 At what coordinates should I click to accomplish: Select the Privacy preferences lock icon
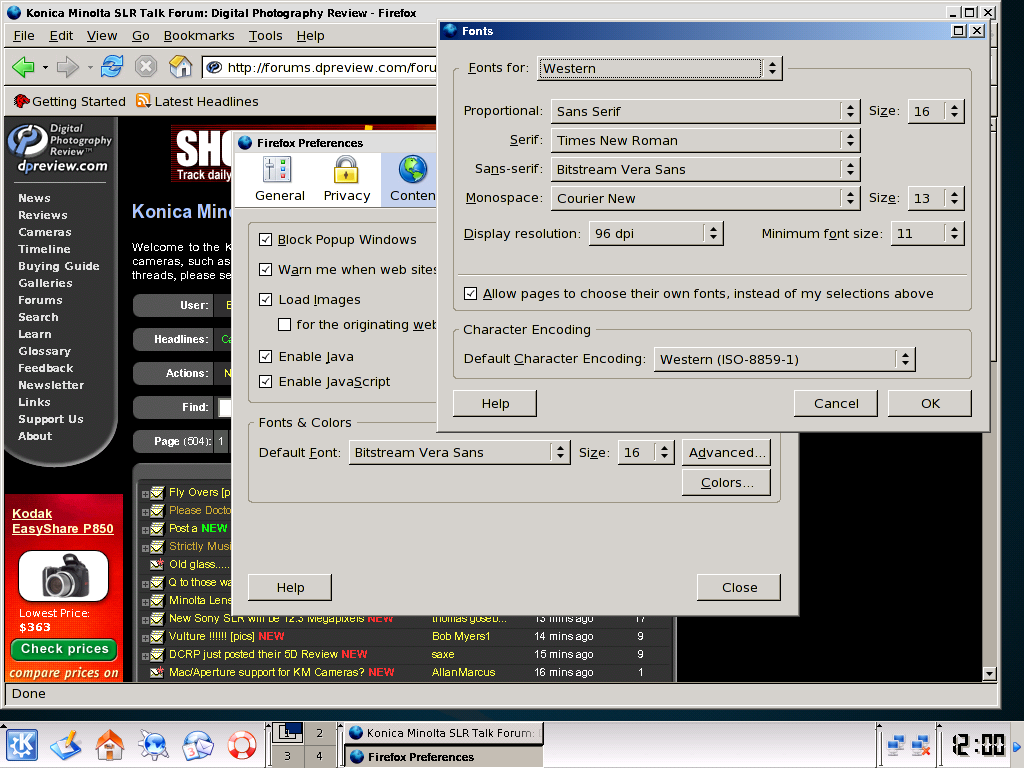(x=346, y=180)
